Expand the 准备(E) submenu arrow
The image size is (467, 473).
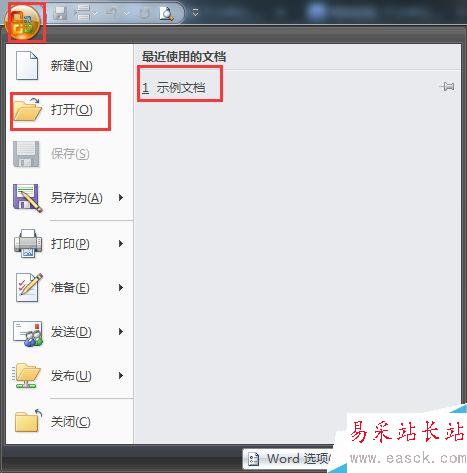click(x=121, y=287)
